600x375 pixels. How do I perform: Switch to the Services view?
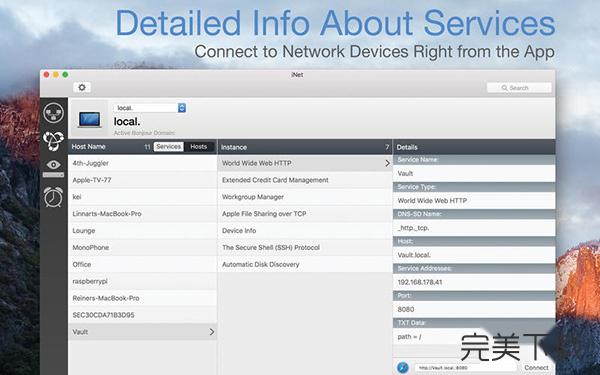pos(168,147)
